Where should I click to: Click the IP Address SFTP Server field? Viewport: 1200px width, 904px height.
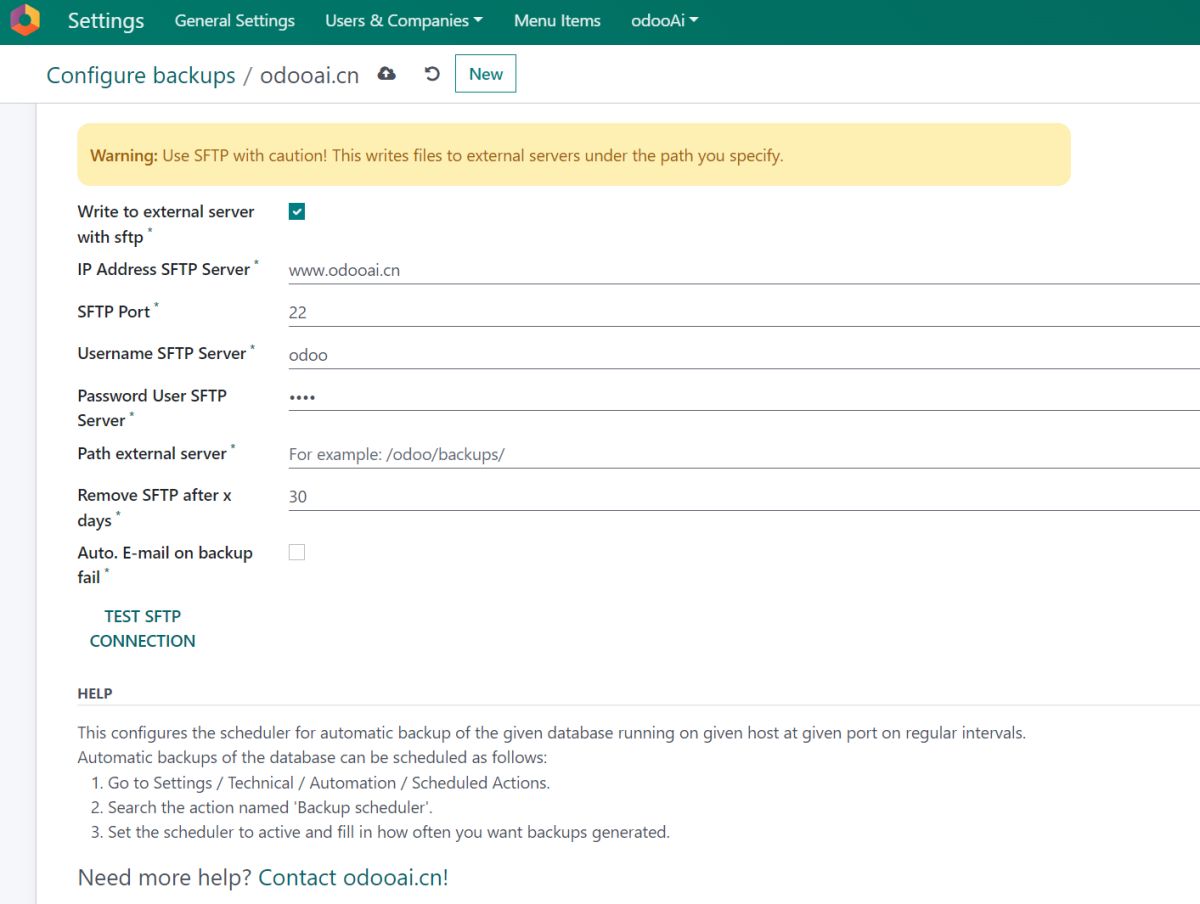(740, 270)
